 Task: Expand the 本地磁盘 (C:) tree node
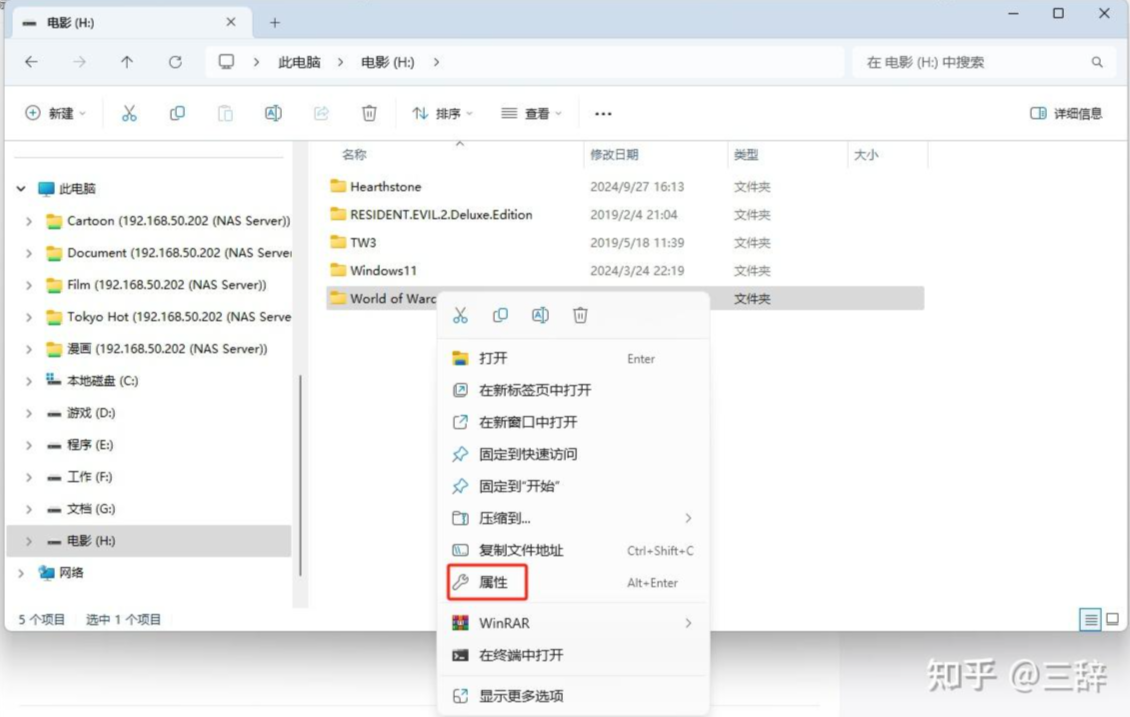coord(29,381)
